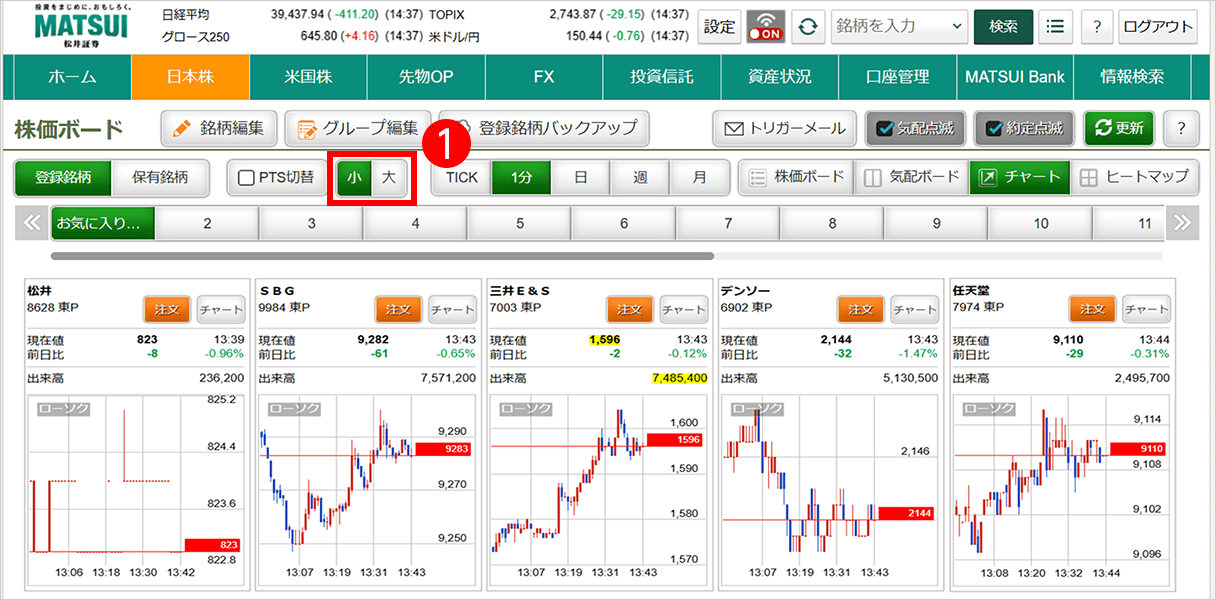Screen dimensions: 1216x600
Task: Open the 設定 settings button
Action: [720, 27]
